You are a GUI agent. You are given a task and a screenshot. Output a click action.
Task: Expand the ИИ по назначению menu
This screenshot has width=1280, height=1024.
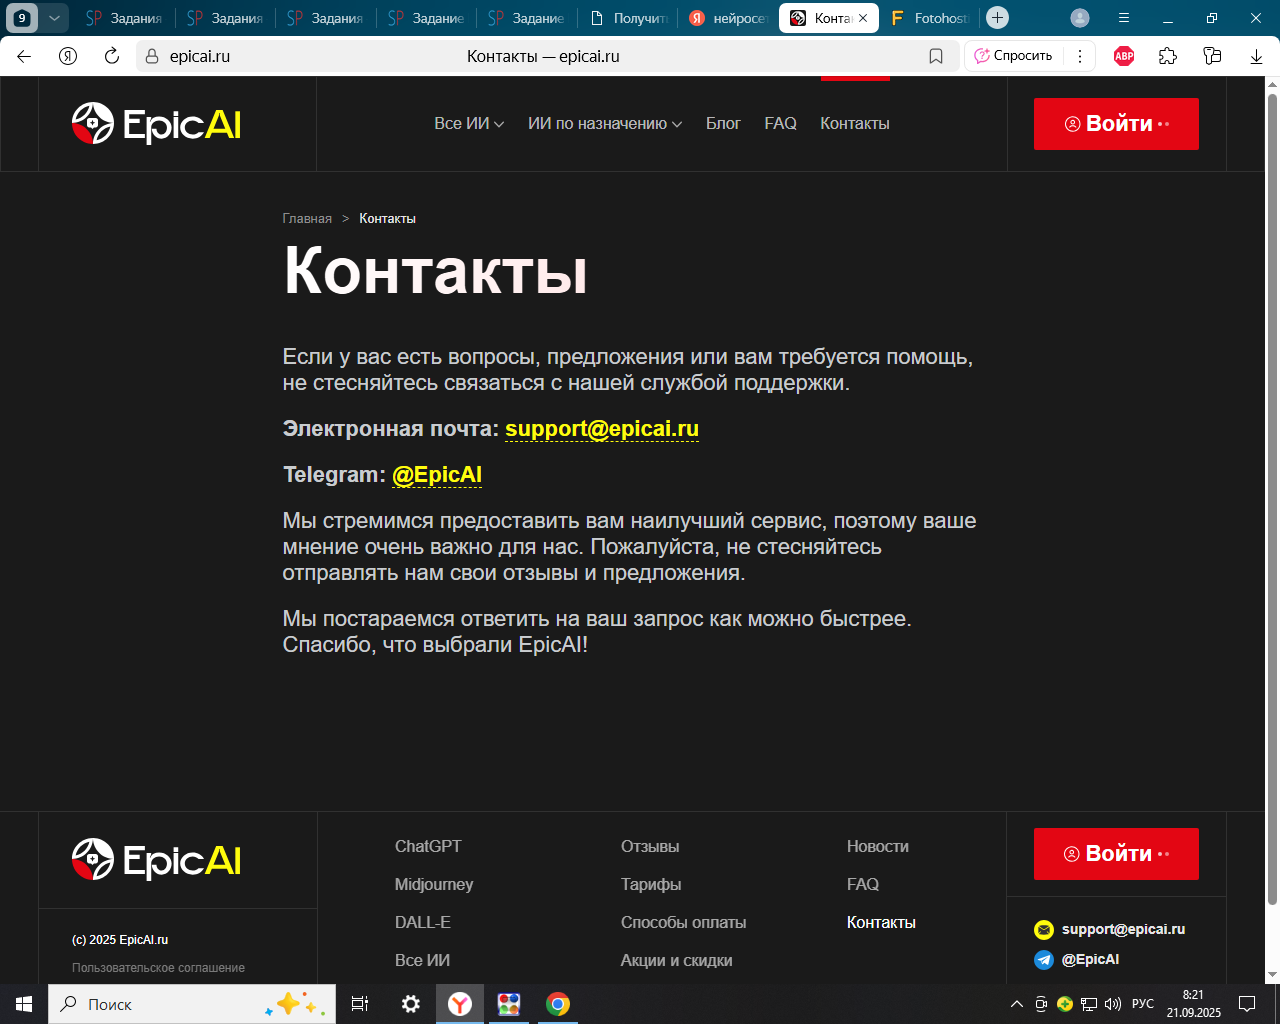pos(605,124)
